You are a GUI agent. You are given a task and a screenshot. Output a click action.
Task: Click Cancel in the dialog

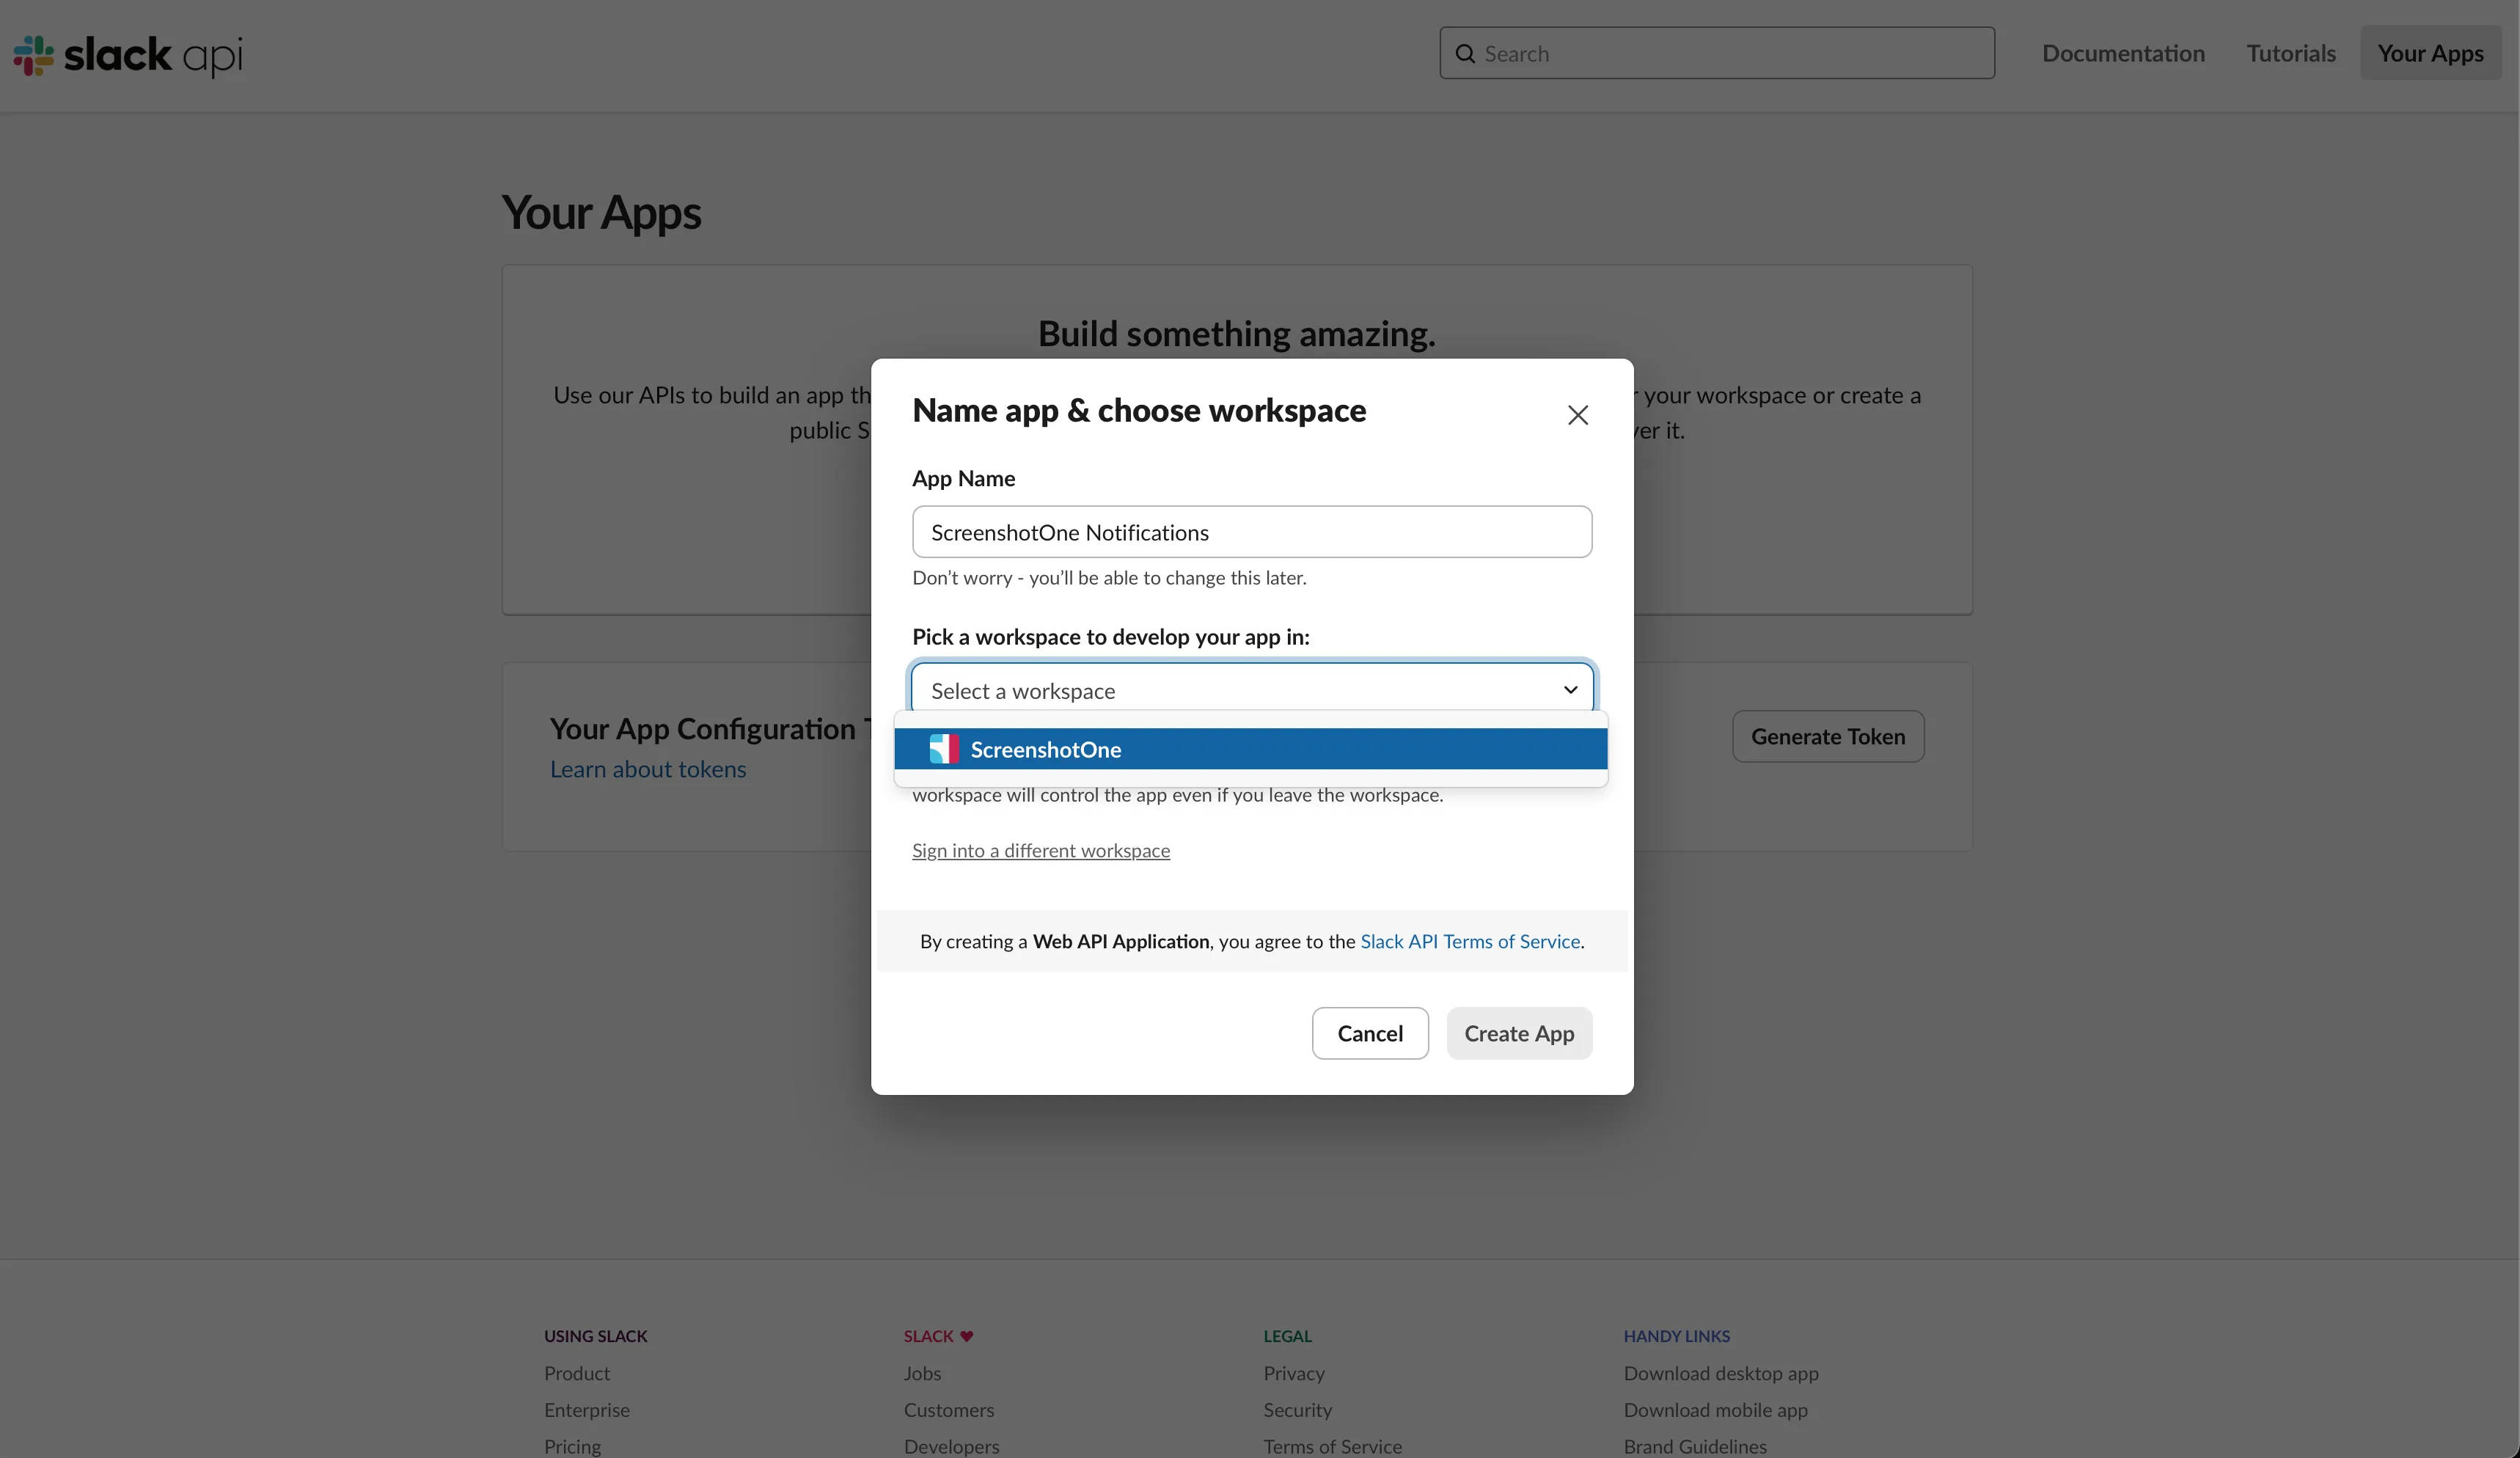1369,1033
